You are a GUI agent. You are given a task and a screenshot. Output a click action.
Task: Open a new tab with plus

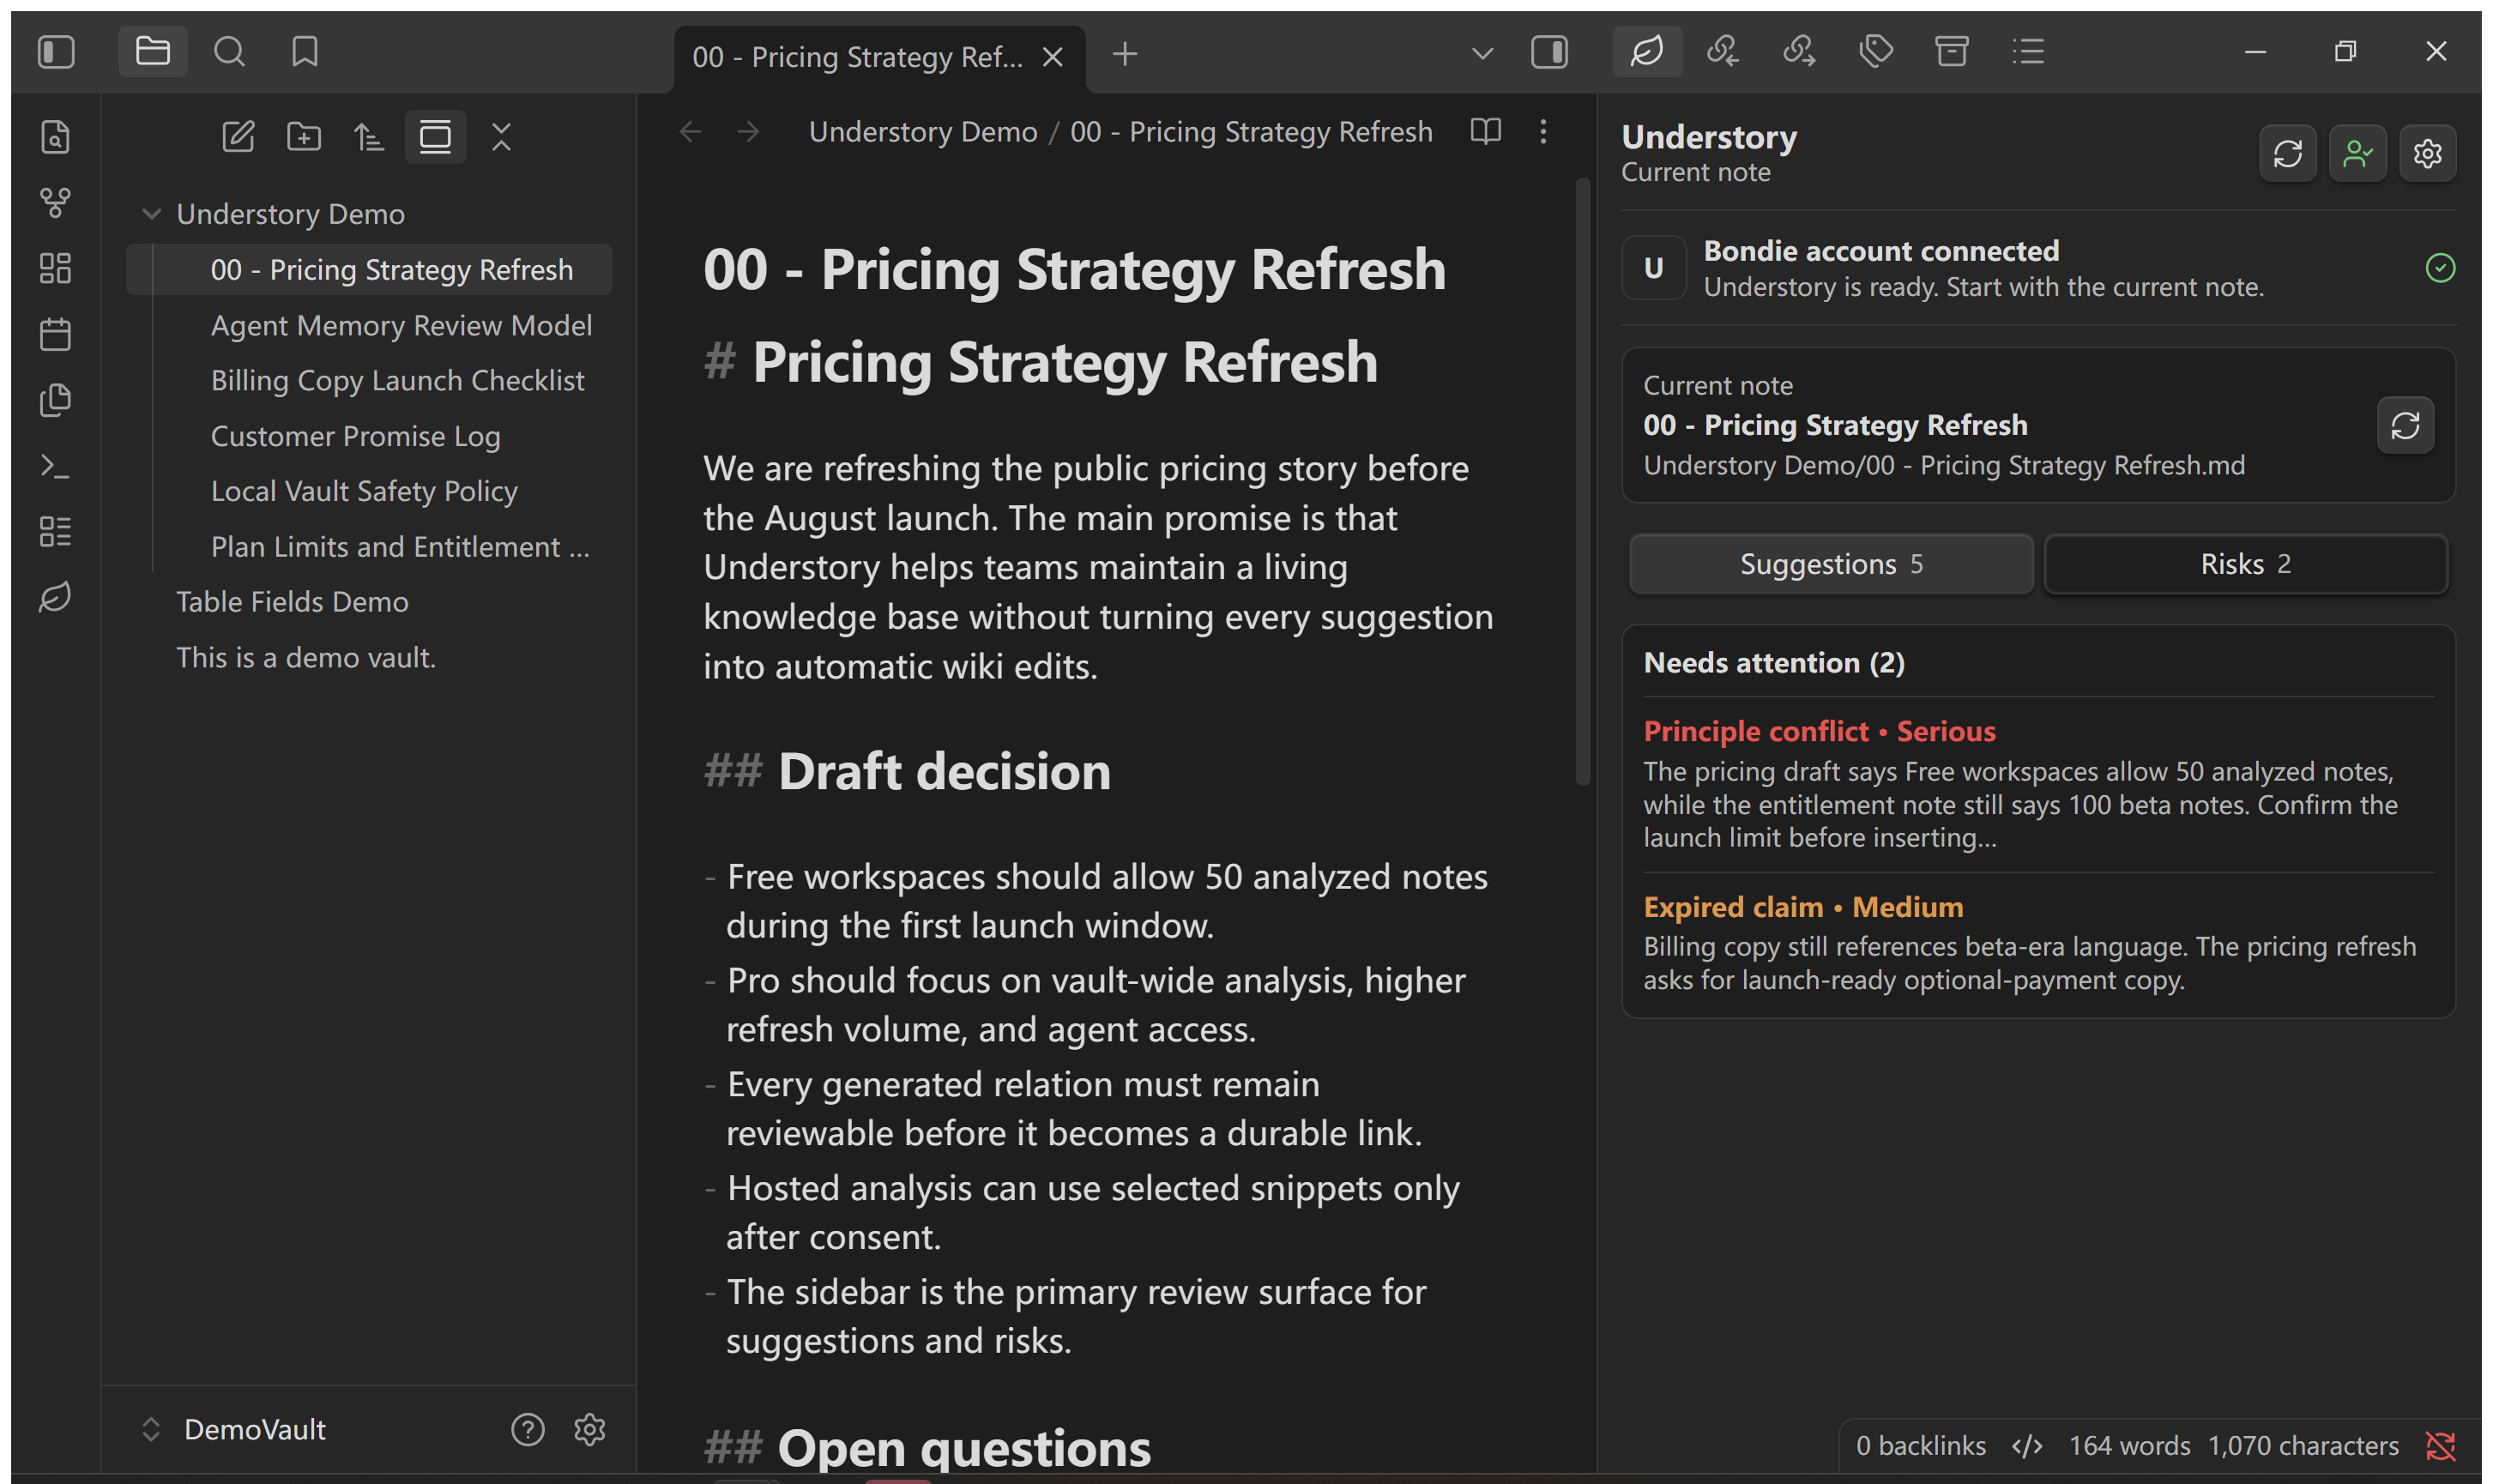pos(1125,54)
